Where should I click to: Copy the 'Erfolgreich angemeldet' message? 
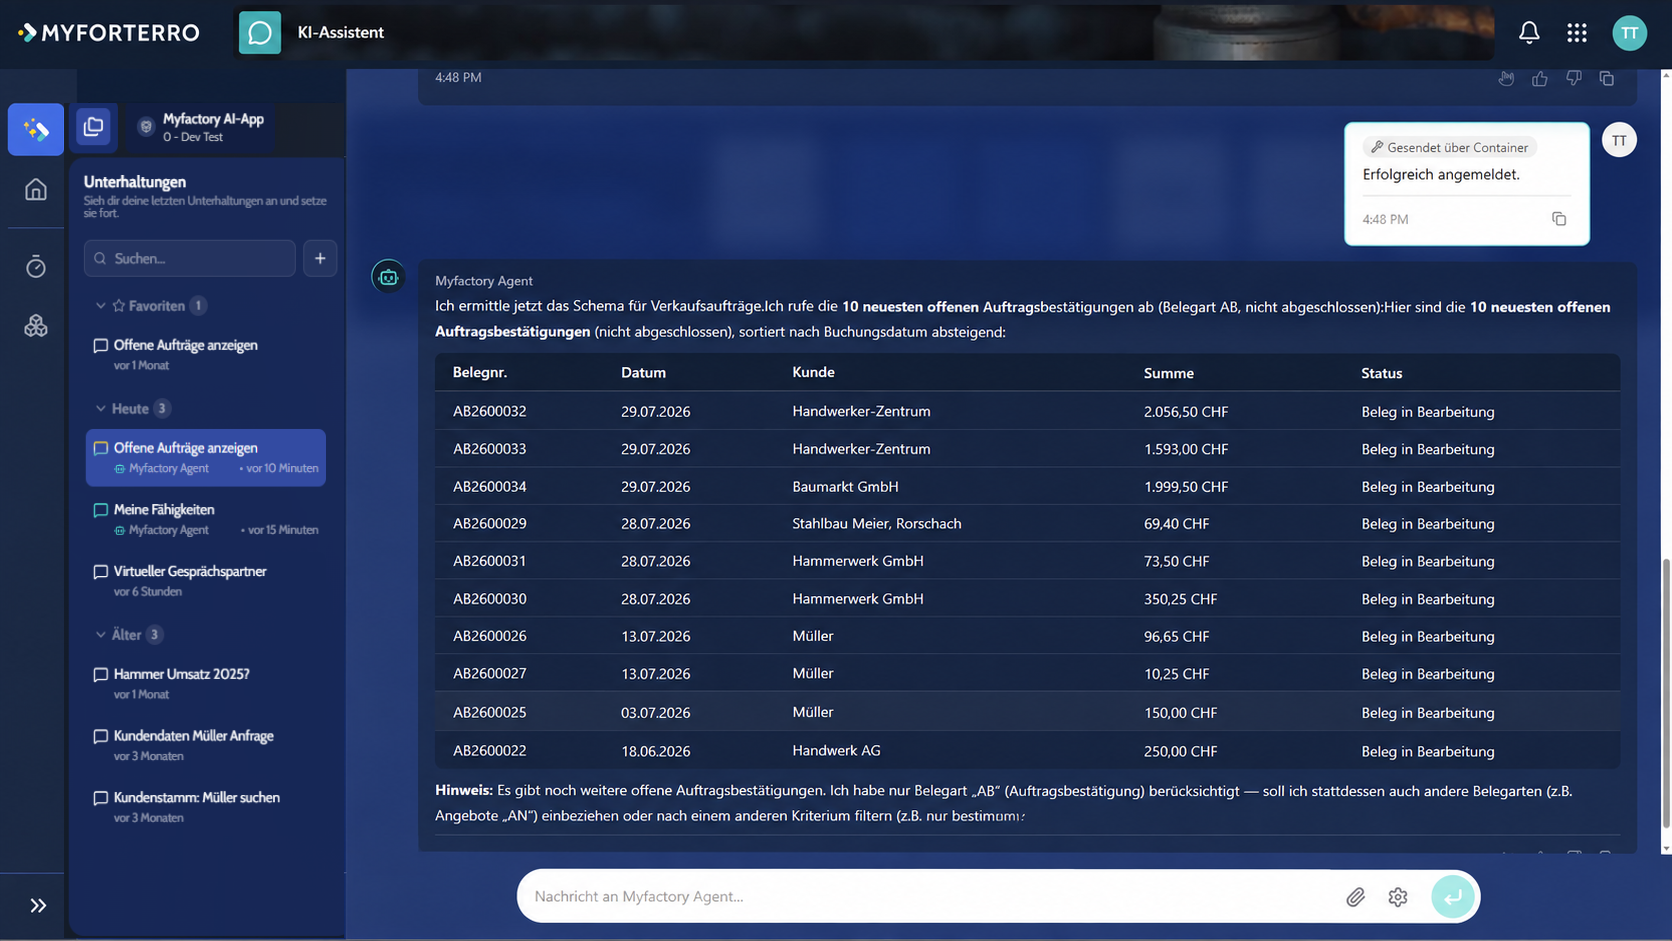click(x=1559, y=219)
